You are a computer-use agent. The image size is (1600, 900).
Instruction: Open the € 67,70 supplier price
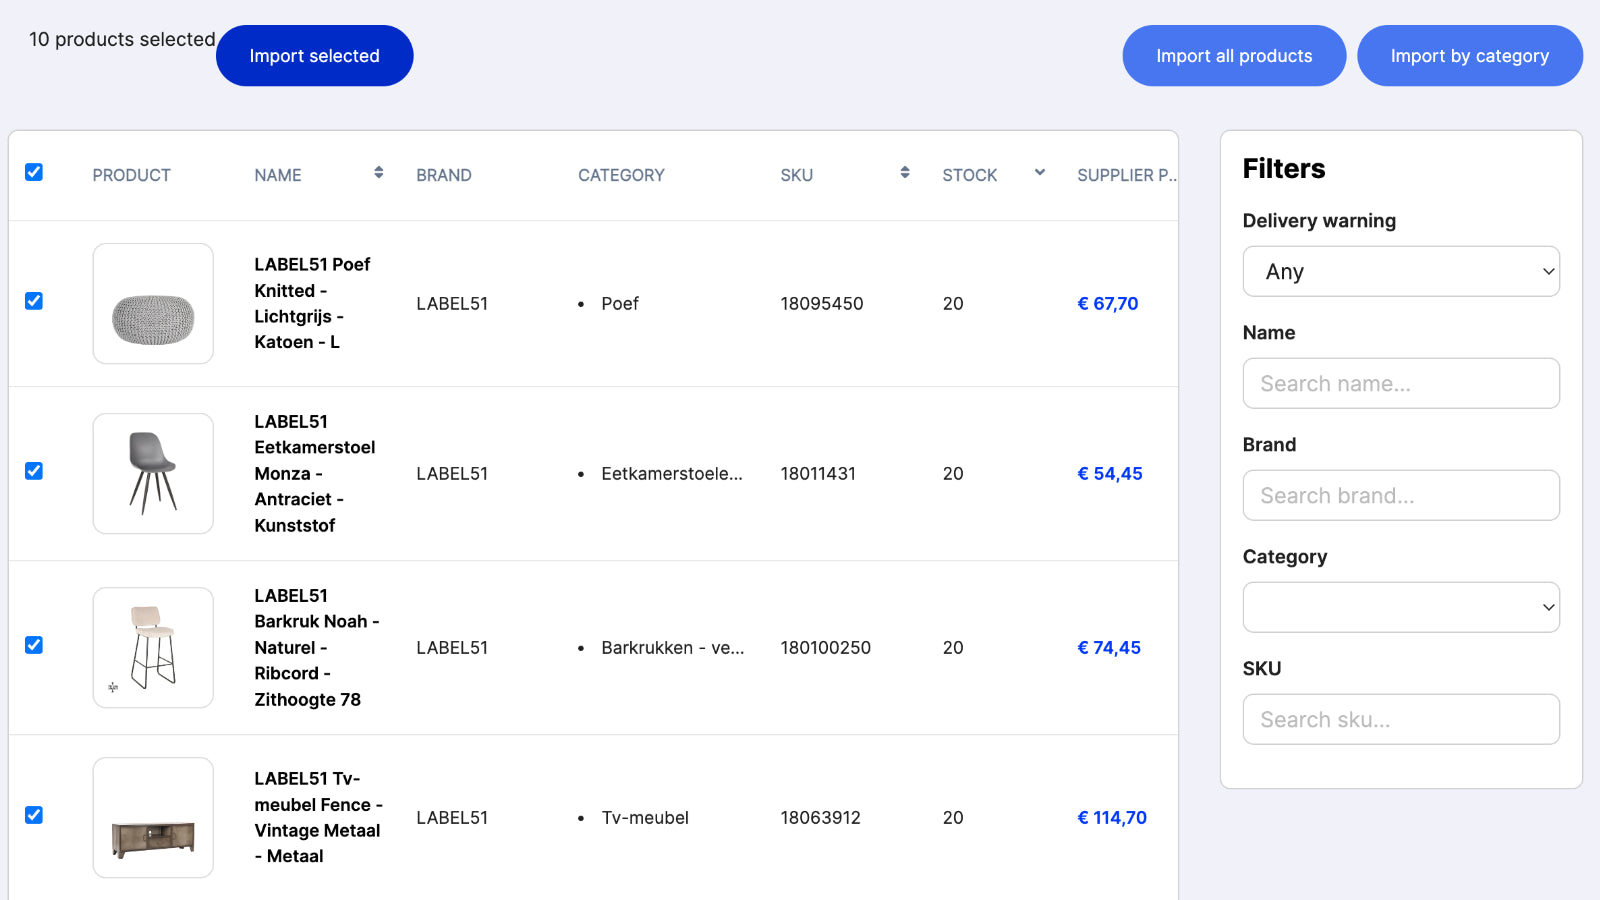[1108, 304]
